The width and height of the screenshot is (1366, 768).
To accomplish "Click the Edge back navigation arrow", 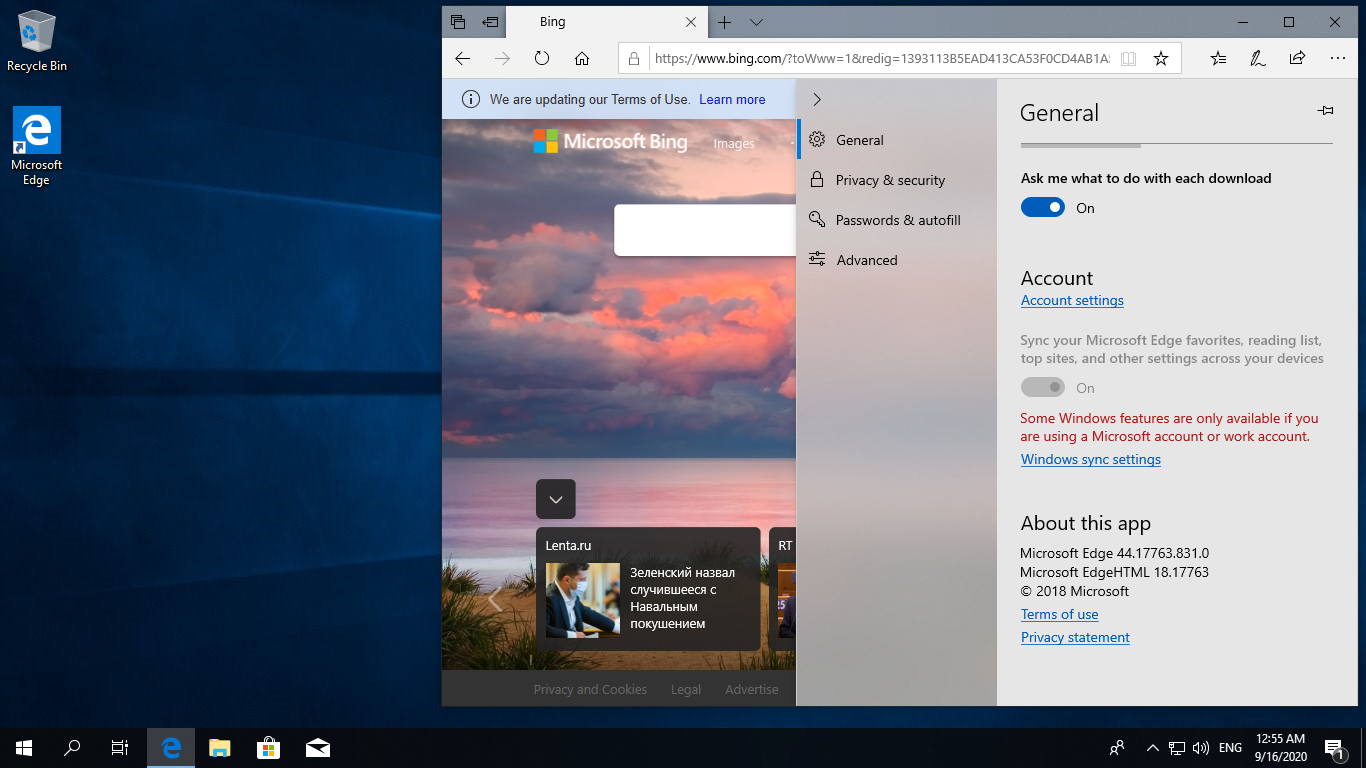I will (462, 59).
